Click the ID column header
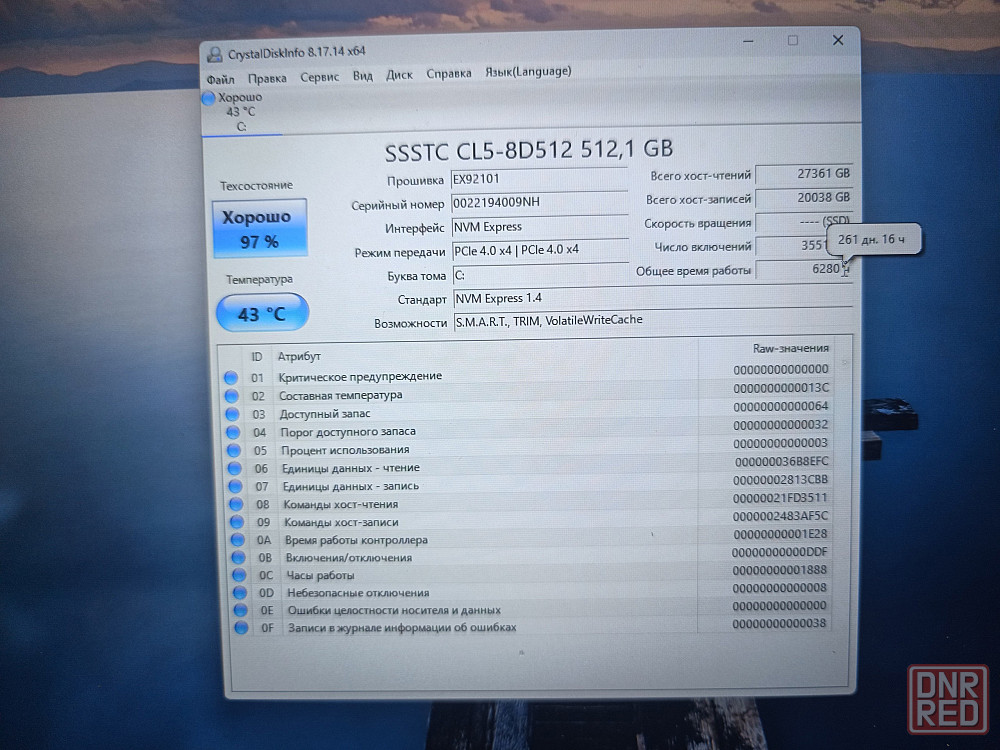1000x750 pixels. pos(256,357)
